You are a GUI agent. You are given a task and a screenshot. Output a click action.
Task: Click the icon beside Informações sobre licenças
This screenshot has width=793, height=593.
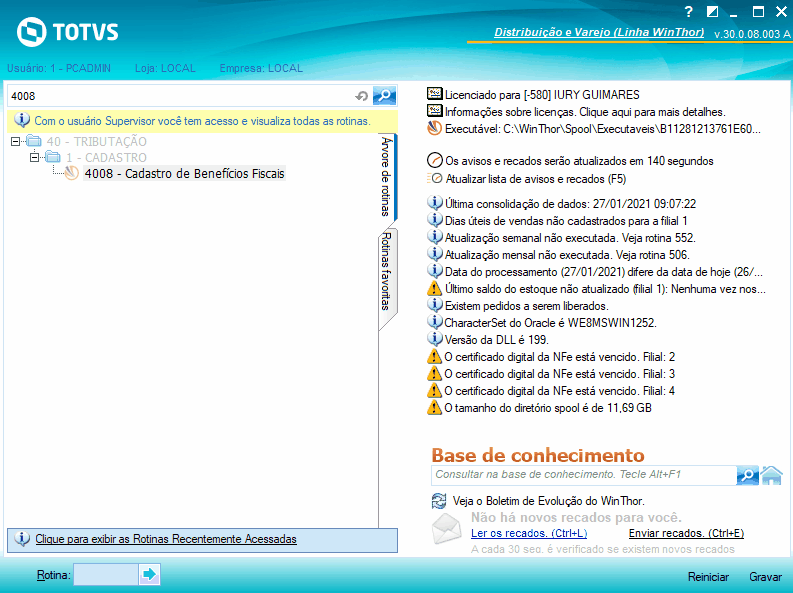(x=434, y=111)
